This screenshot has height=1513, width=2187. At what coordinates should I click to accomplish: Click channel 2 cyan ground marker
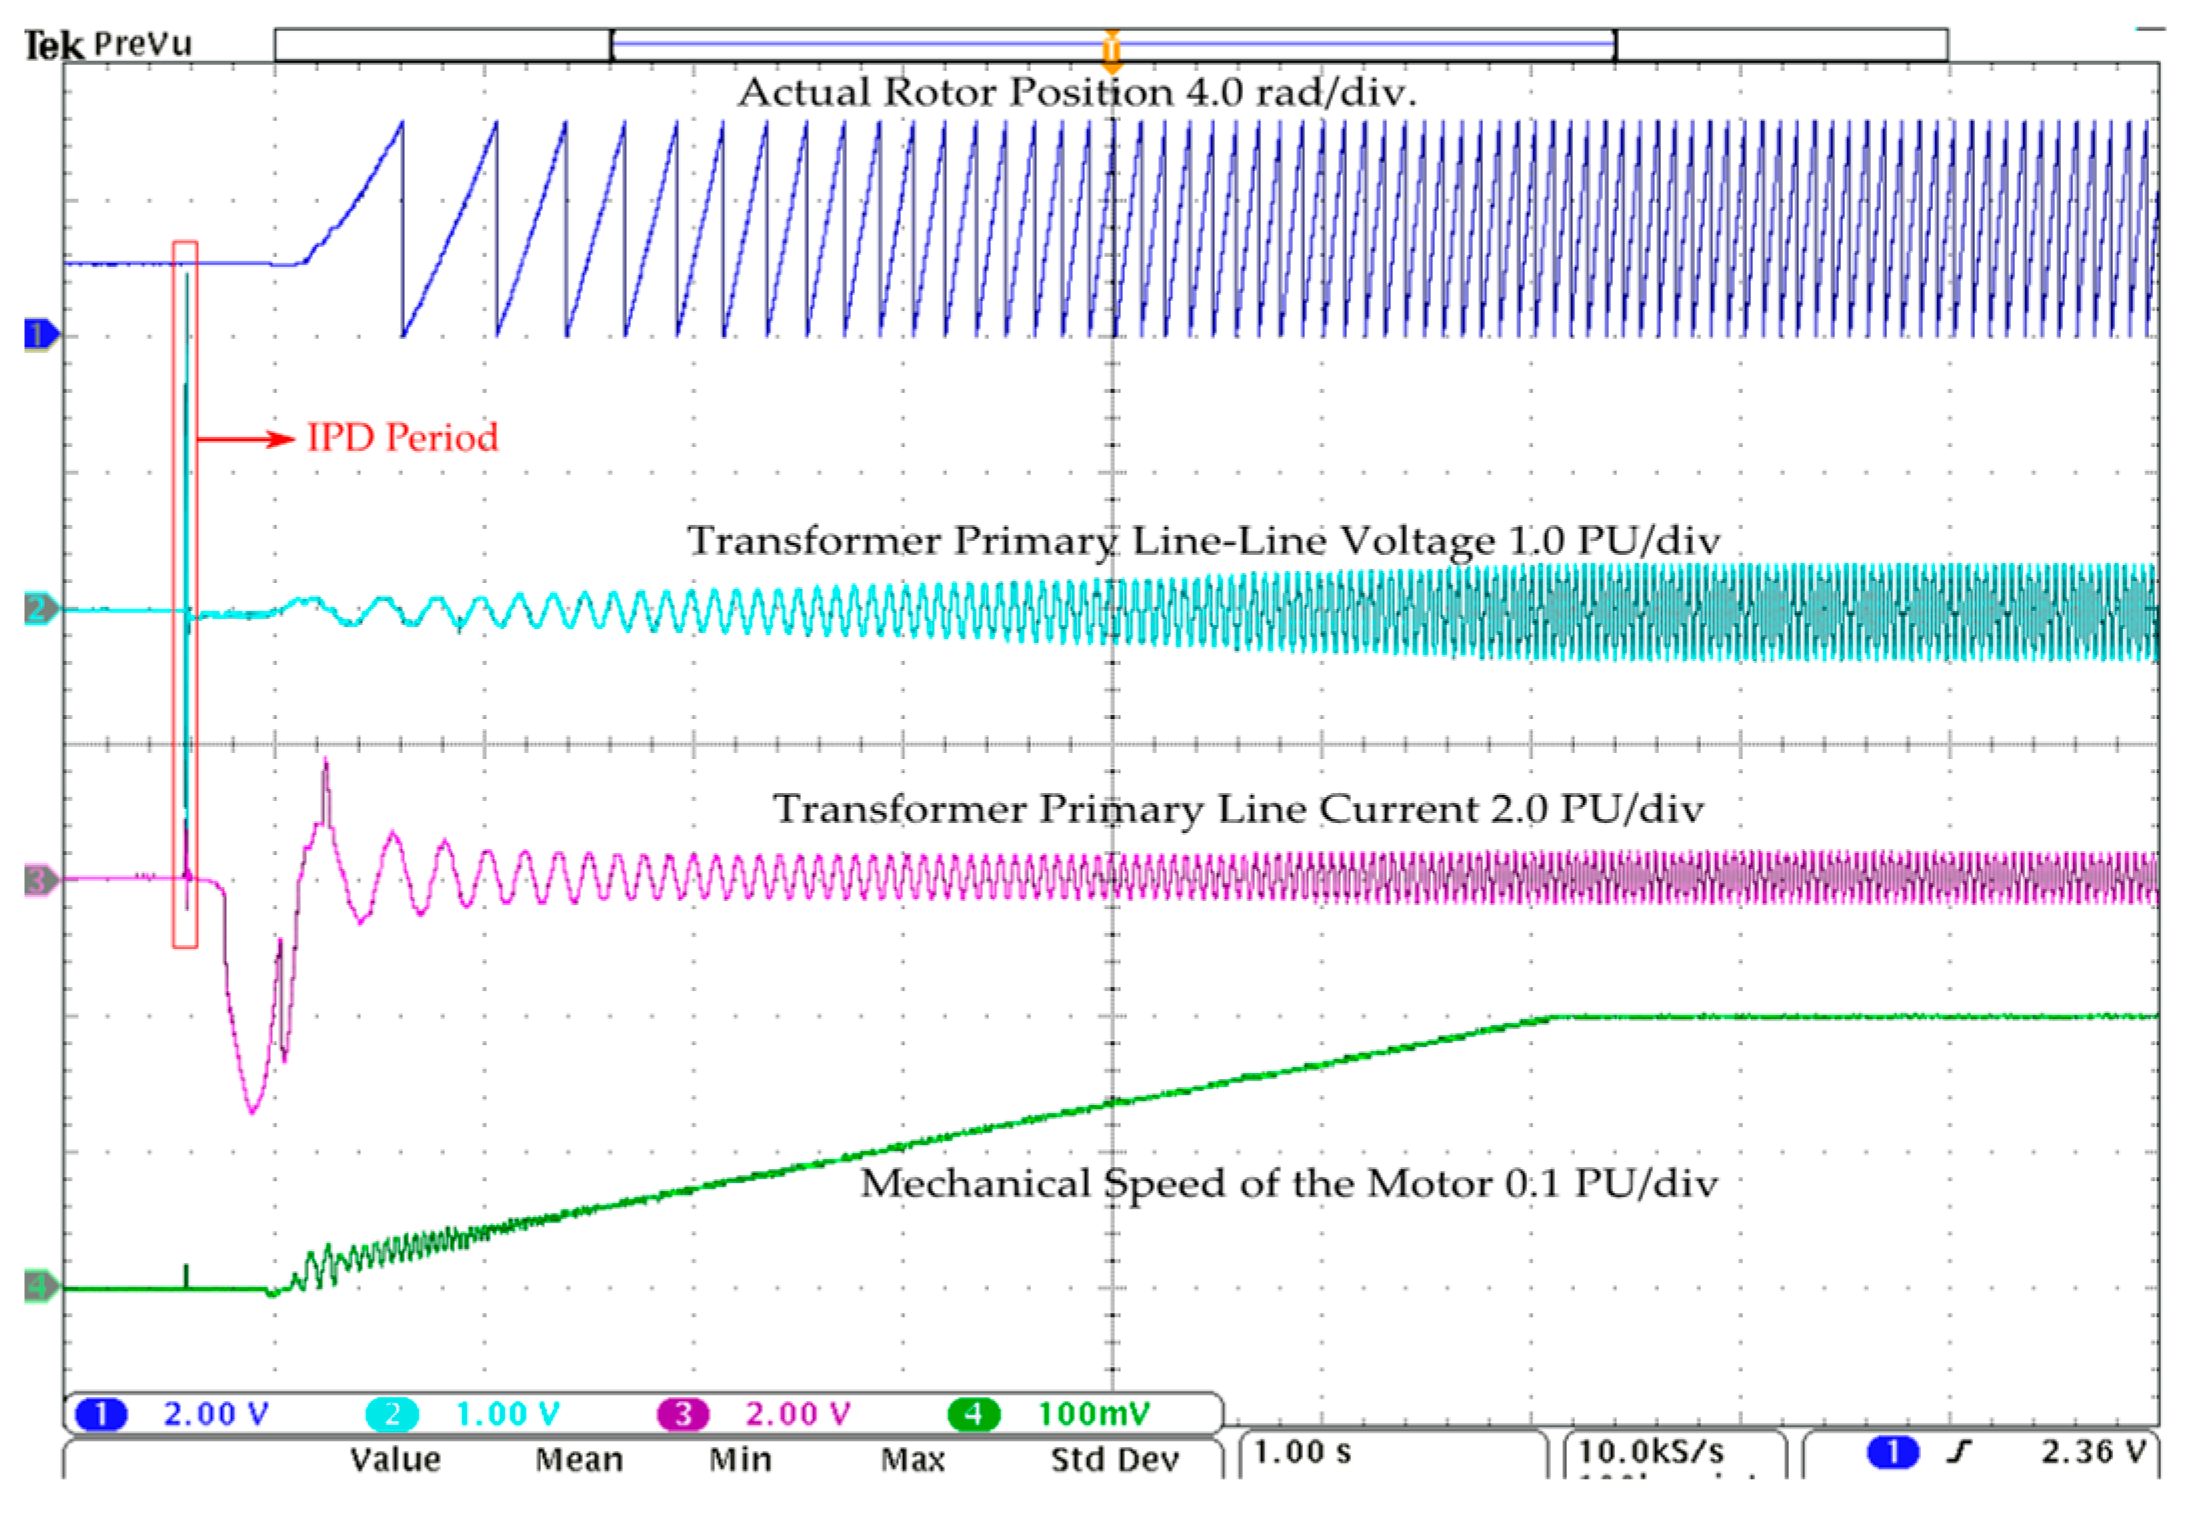click(39, 608)
